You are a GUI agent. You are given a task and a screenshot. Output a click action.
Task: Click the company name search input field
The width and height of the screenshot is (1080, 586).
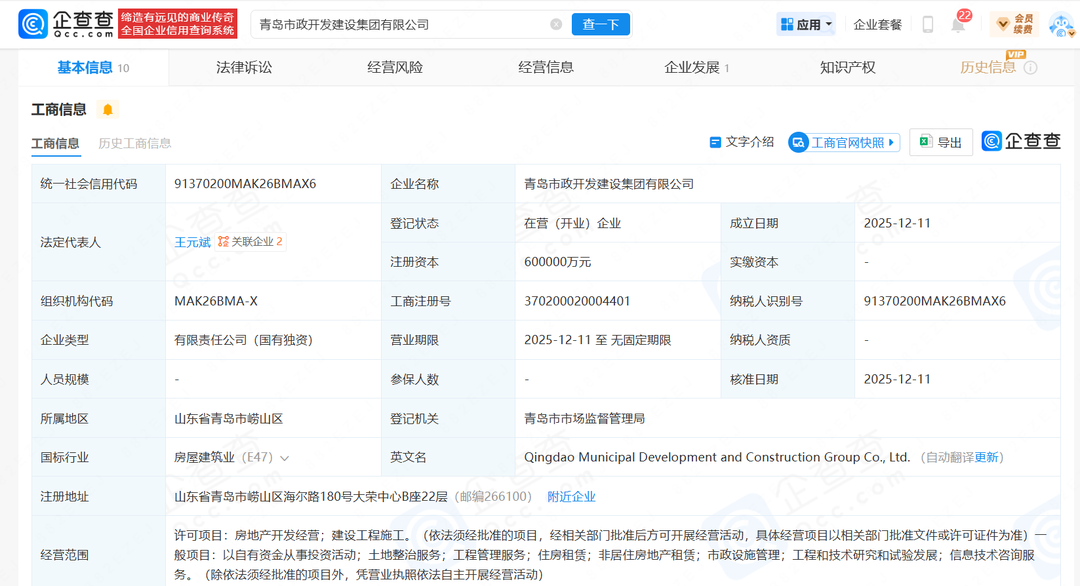(400, 24)
